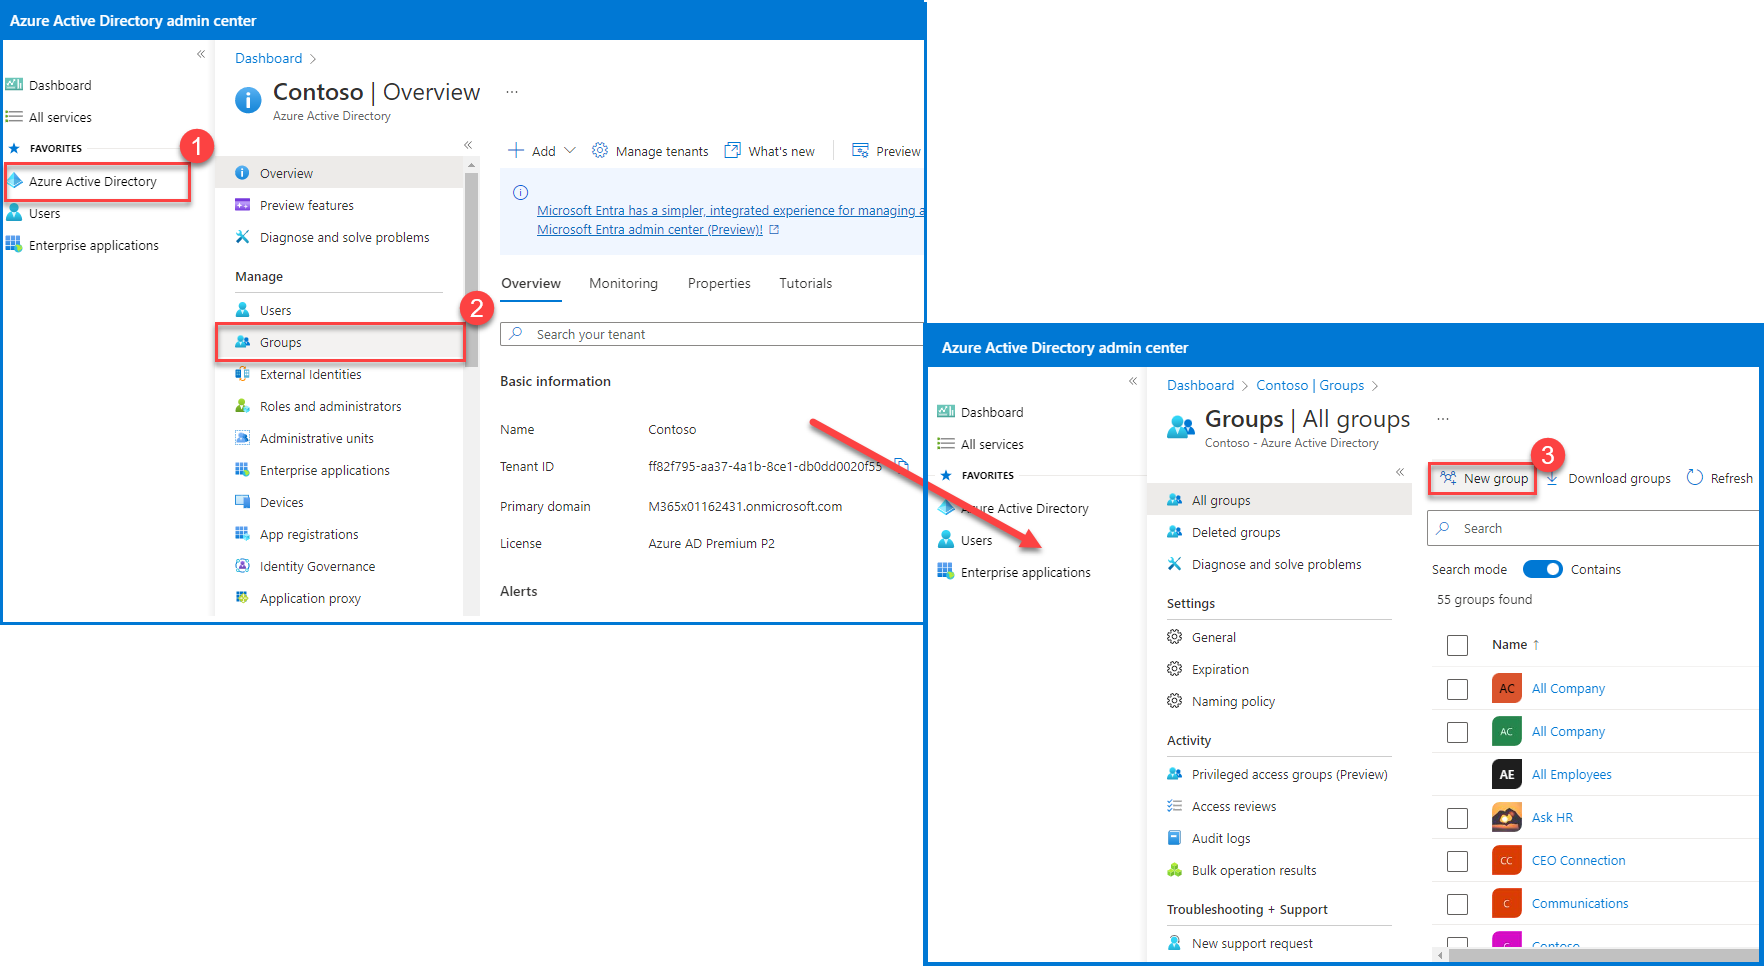Collapse the Groups resource menu panel
Screen dimensions: 1764x966
[x=1400, y=472]
